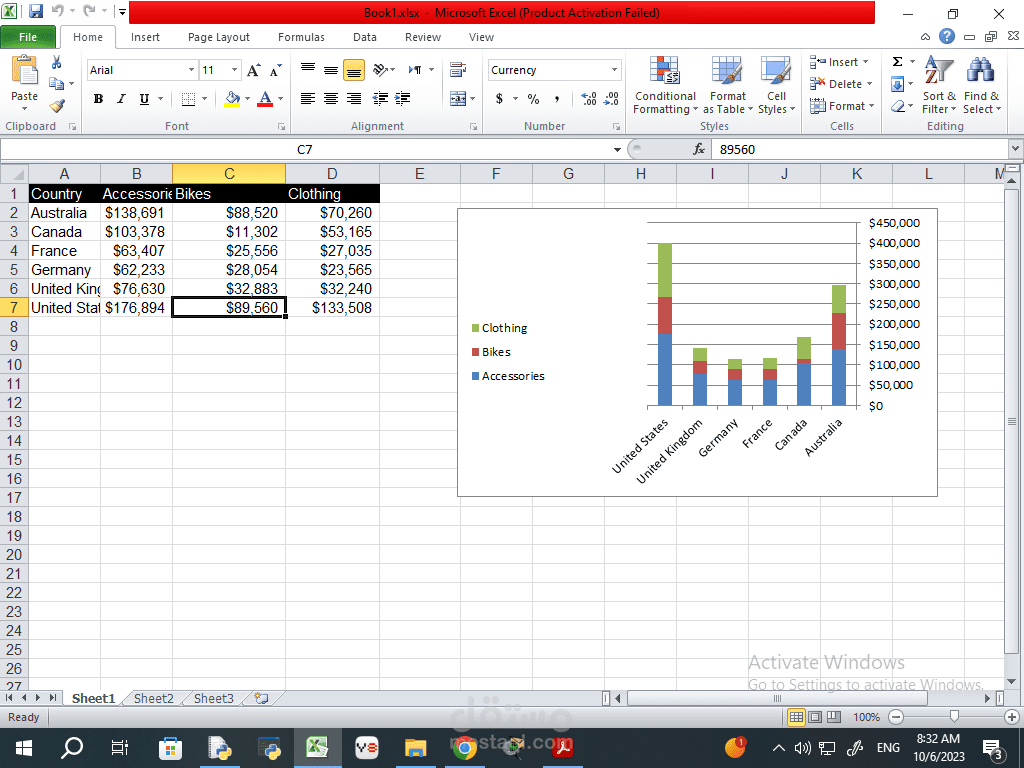Click the Delete cells button
This screenshot has width=1024, height=768.
pyautogui.click(x=842, y=84)
